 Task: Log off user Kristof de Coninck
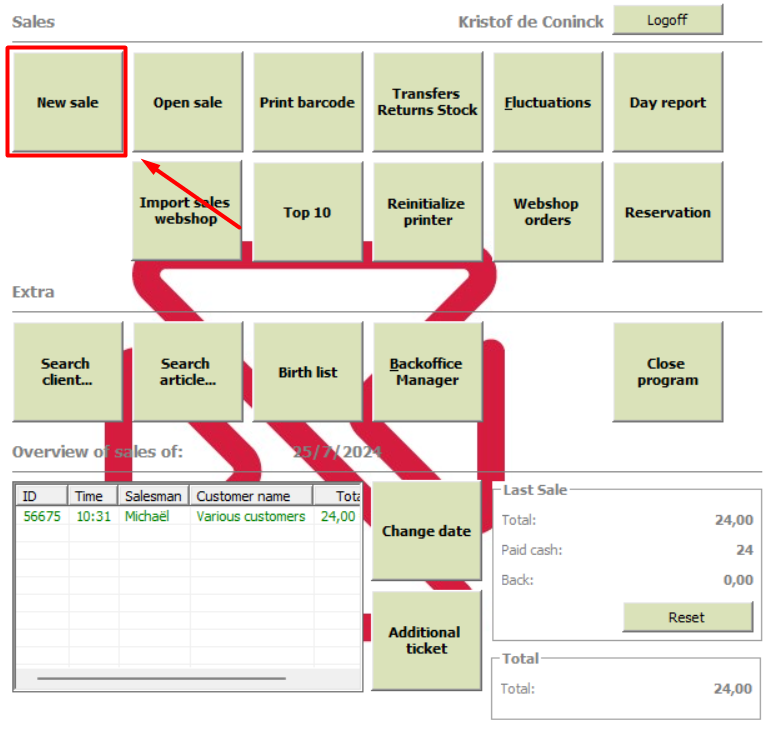[x=668, y=20]
